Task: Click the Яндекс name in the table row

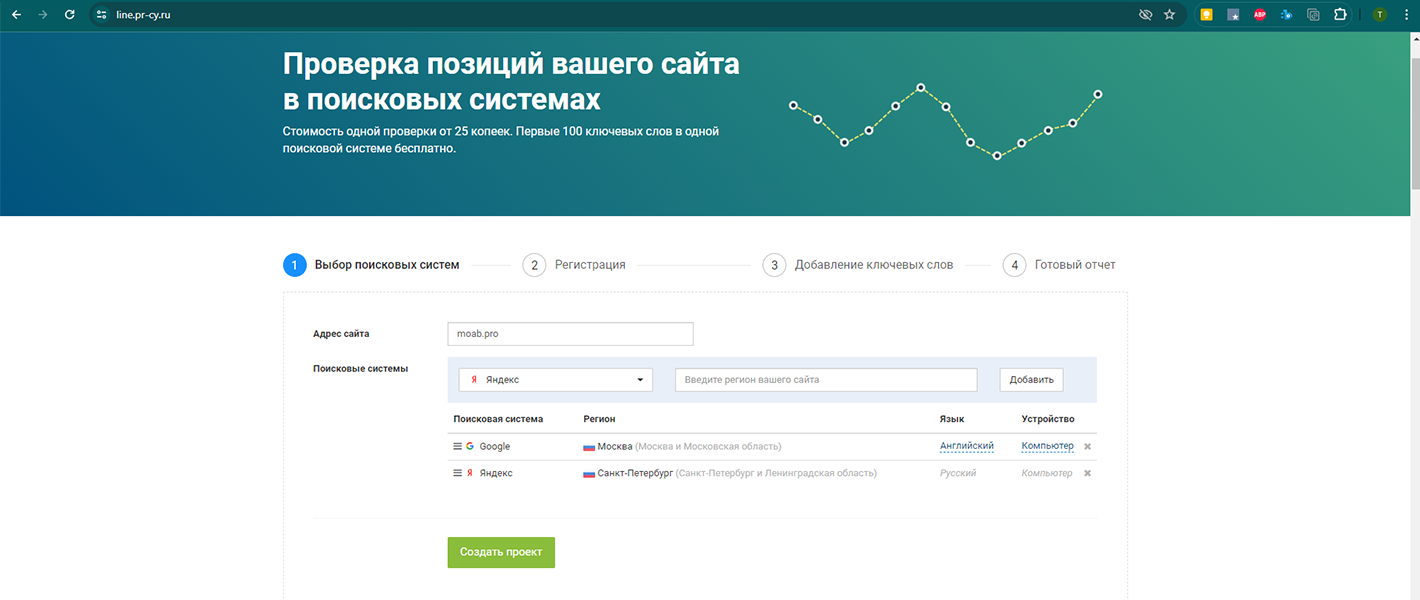Action: [496, 473]
